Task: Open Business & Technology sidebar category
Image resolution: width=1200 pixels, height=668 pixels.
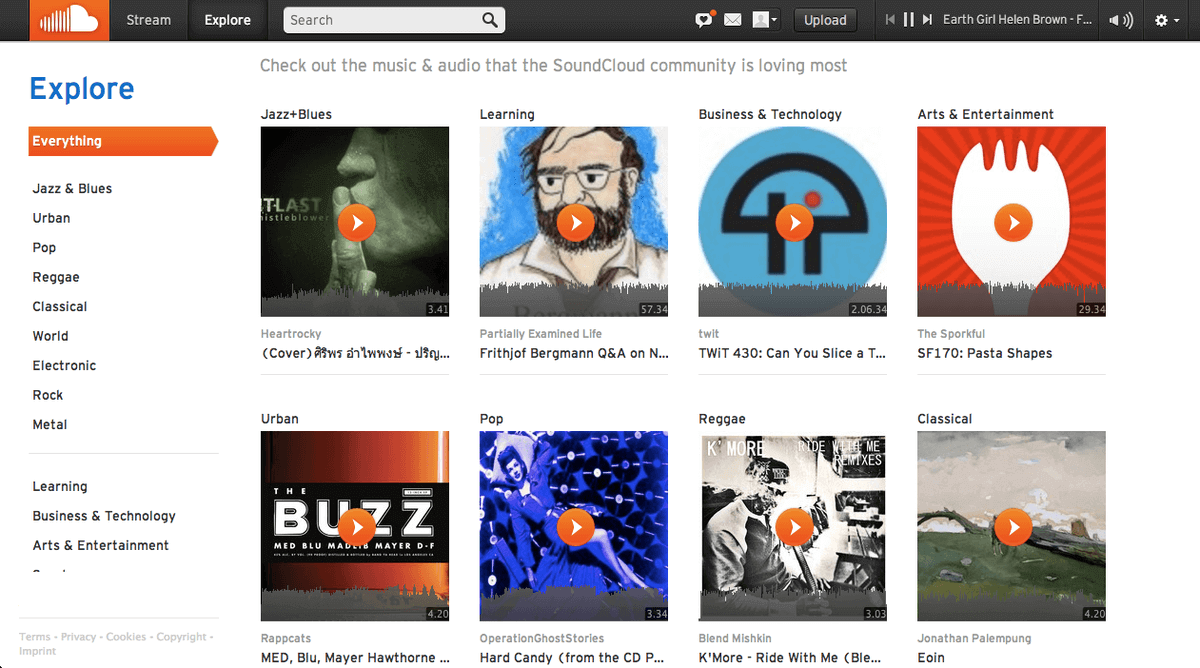Action: pyautogui.click(x=104, y=516)
